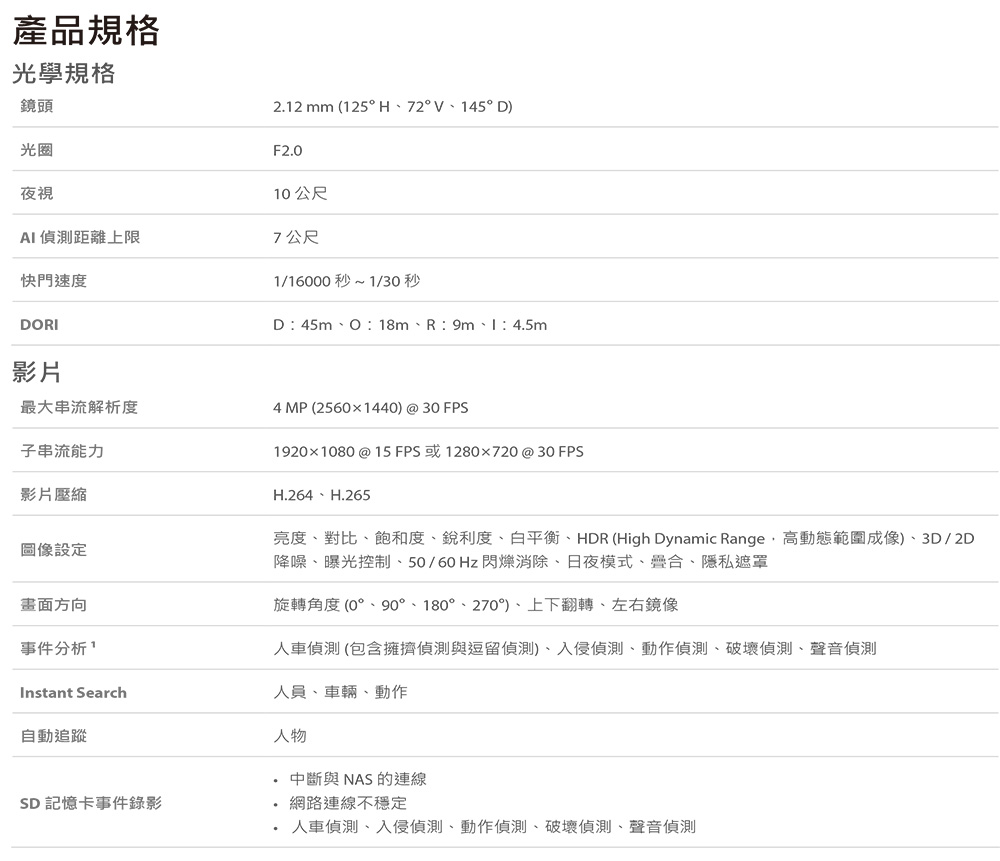Click the 夜視 row label
This screenshot has height=861, width=1000.
(x=37, y=193)
